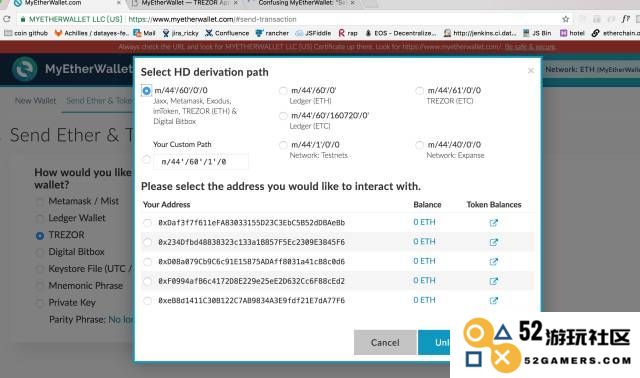The width and height of the screenshot is (640, 378).
Task: Open the jenkins.ci bookmark
Action: click(480, 33)
